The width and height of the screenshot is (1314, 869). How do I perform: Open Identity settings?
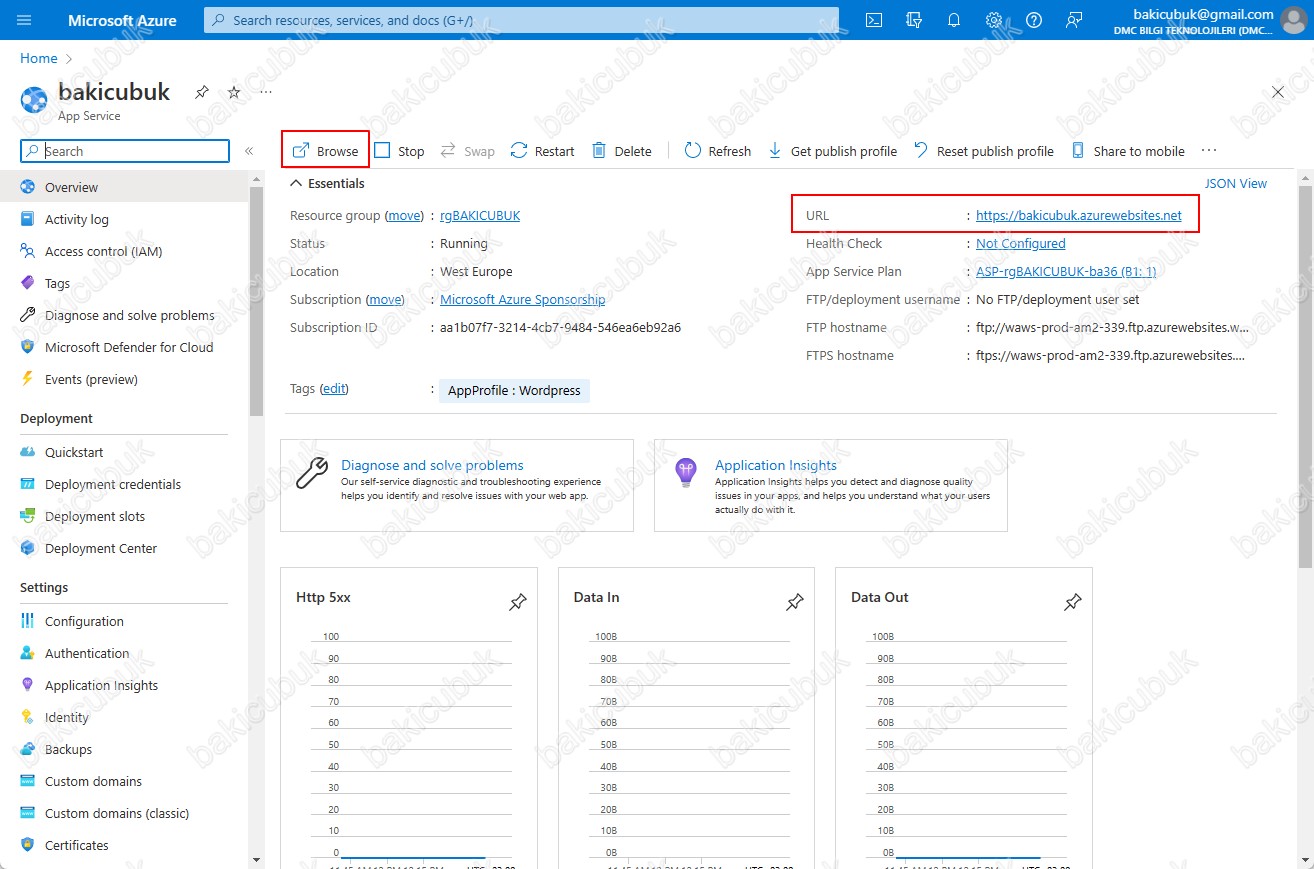[x=124, y=717]
